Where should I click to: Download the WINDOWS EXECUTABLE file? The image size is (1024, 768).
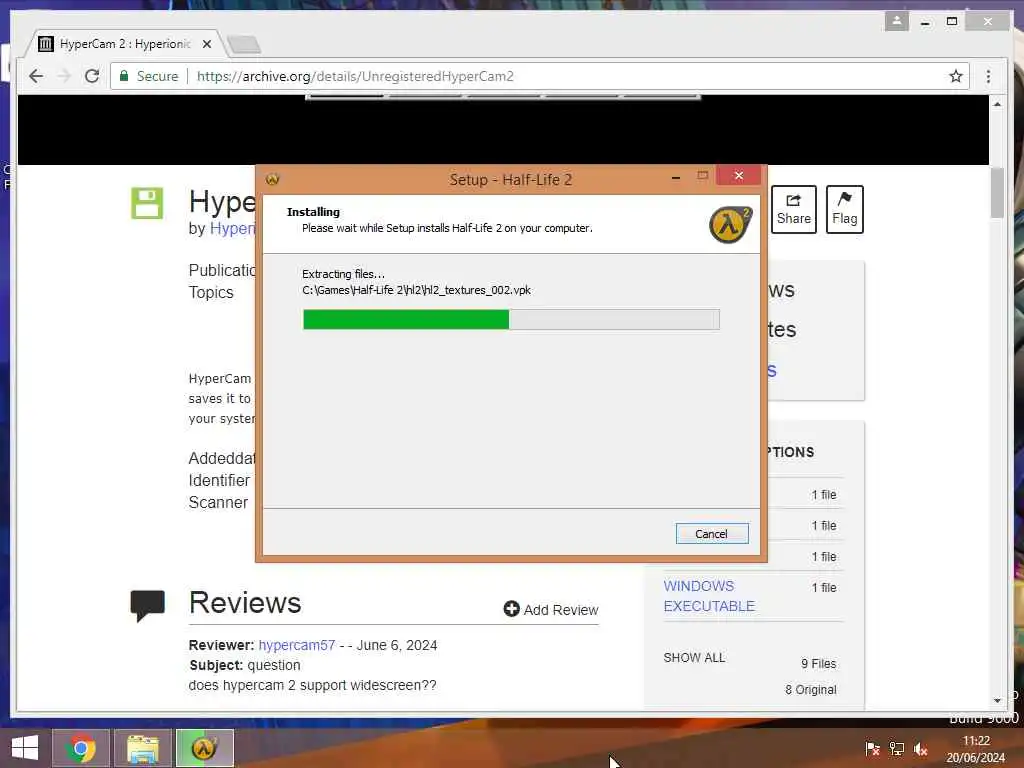(x=709, y=596)
